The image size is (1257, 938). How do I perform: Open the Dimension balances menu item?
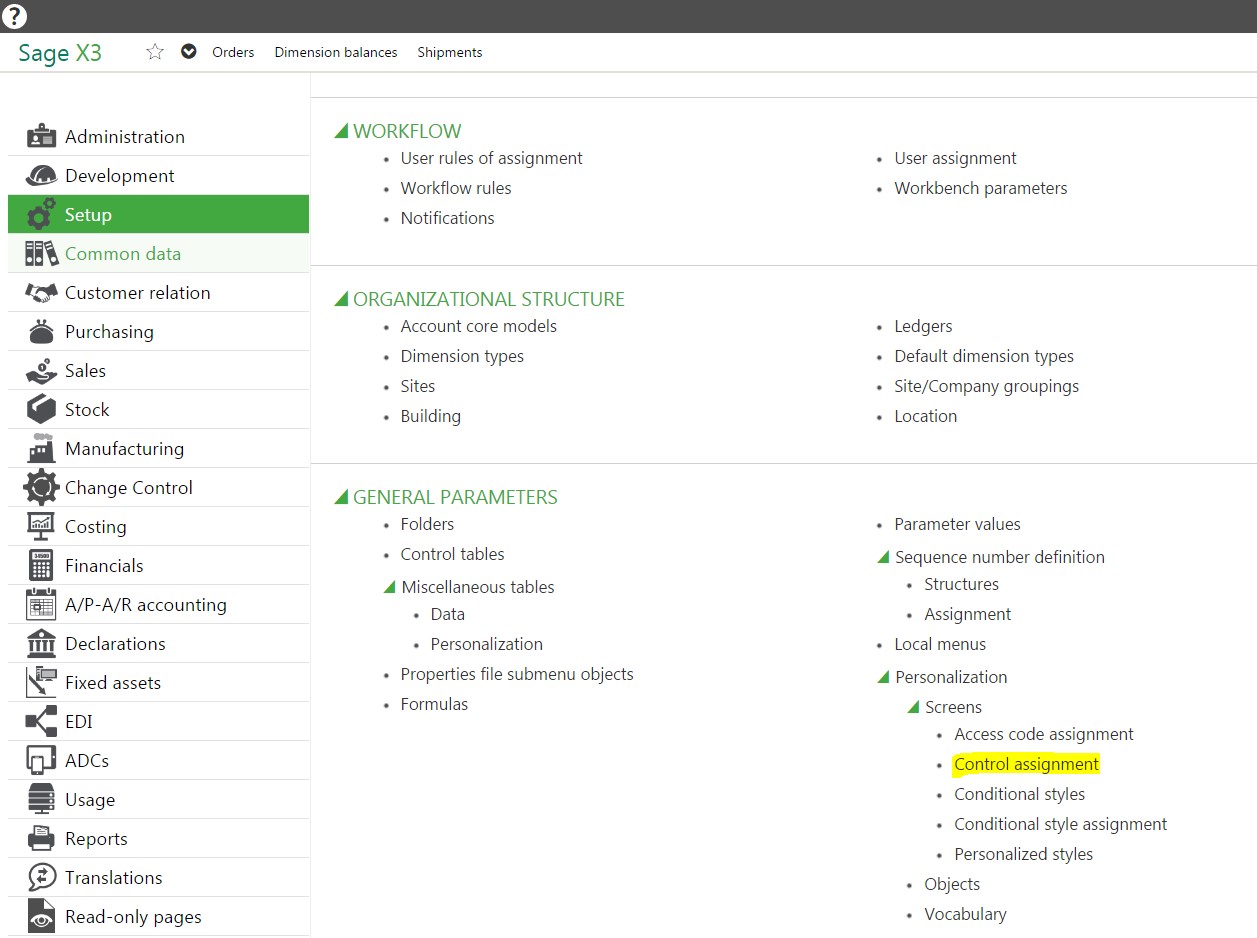tap(335, 52)
